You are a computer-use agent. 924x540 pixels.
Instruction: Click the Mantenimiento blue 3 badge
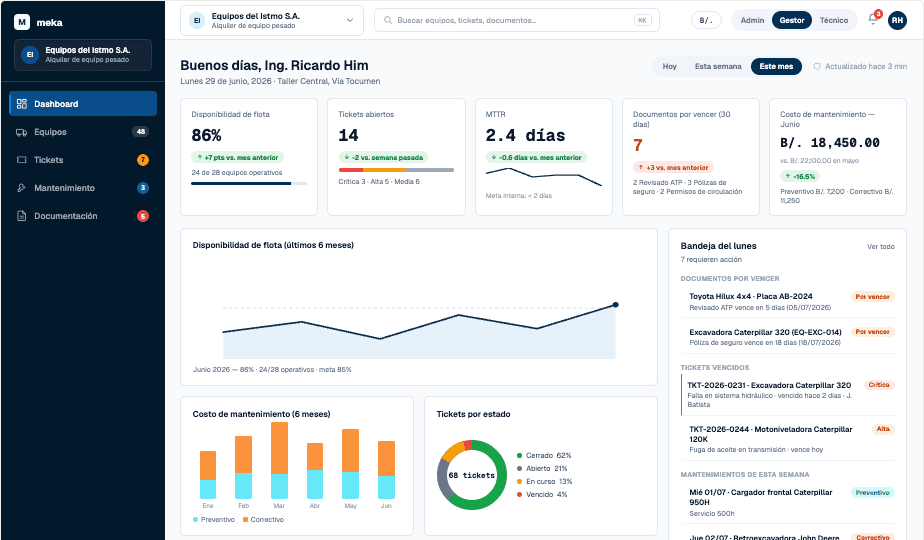coord(143,188)
